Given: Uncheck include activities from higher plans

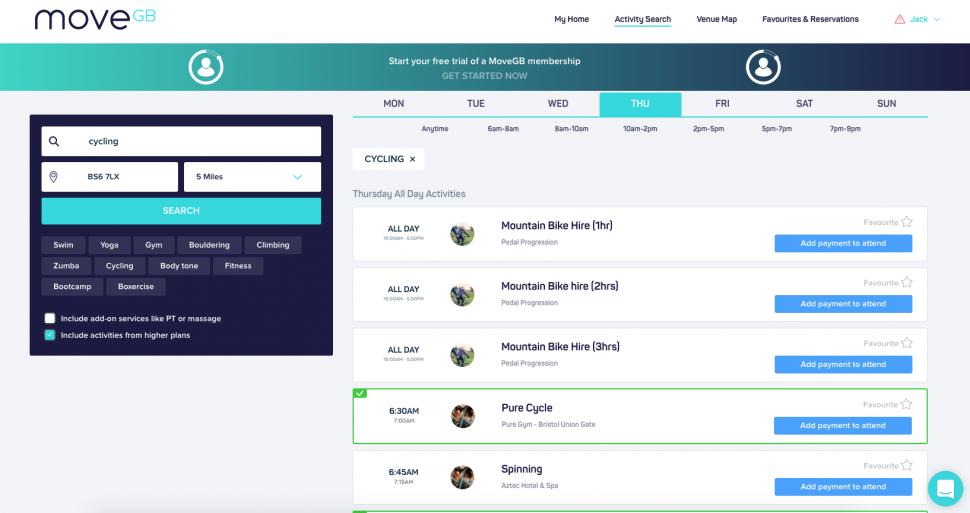Looking at the screenshot, I should click(x=50, y=335).
